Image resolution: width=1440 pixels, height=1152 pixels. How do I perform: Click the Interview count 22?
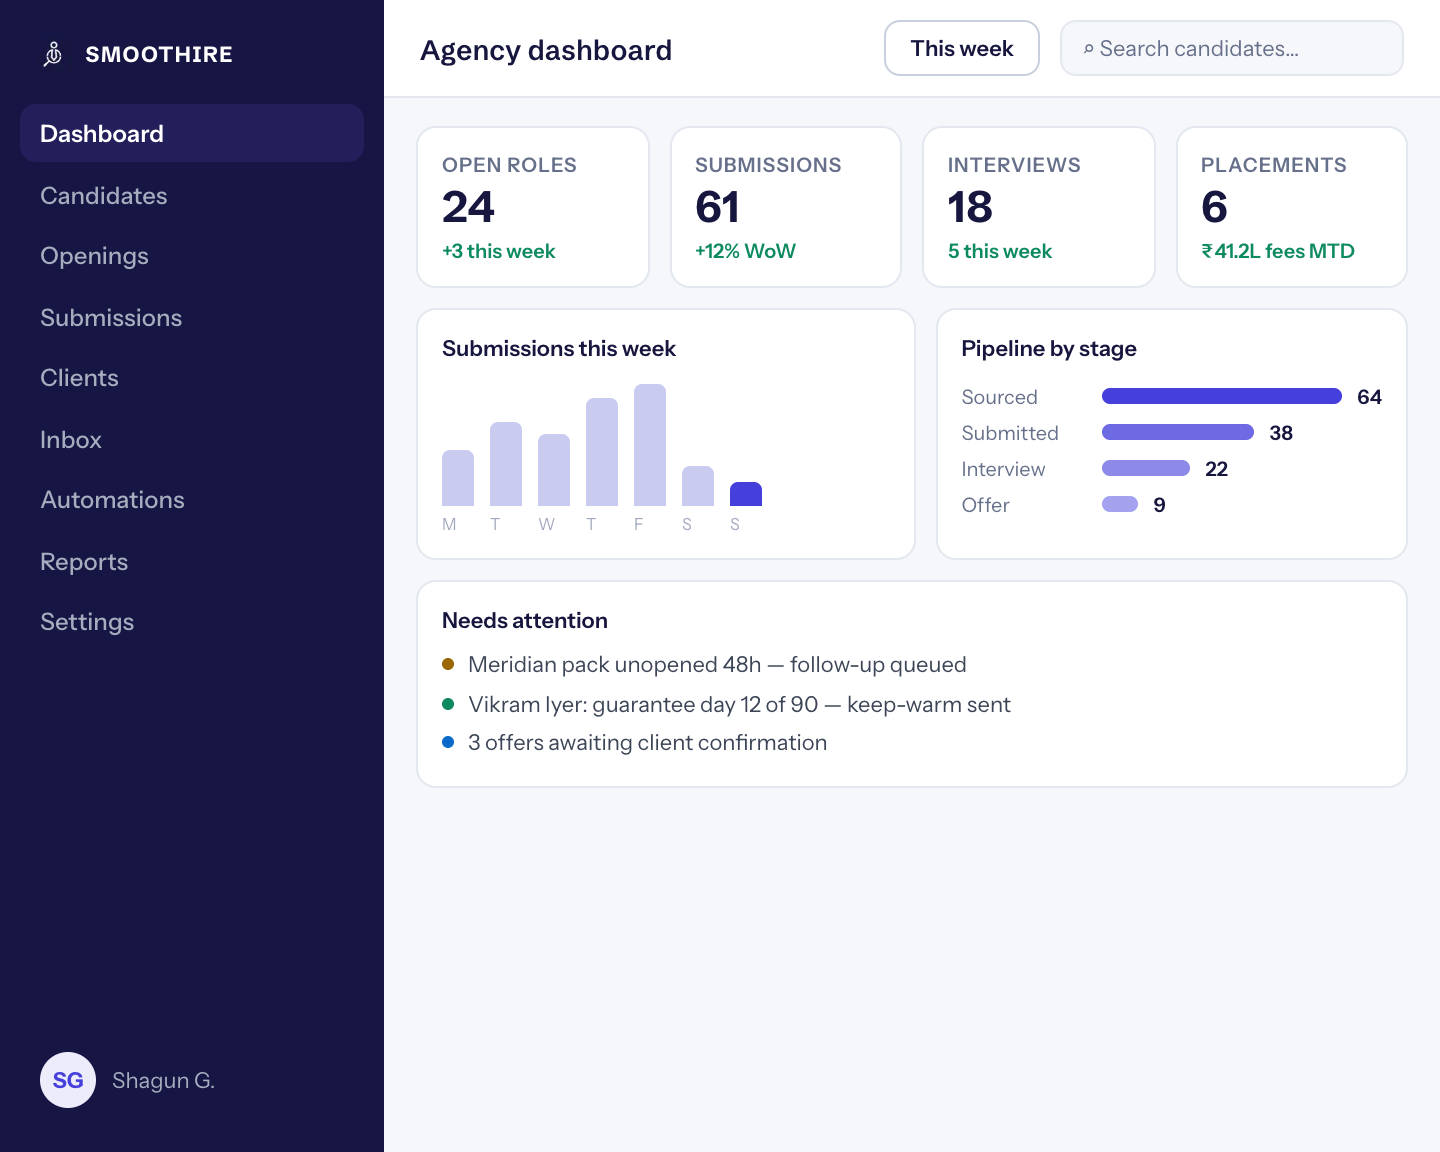1216,469
